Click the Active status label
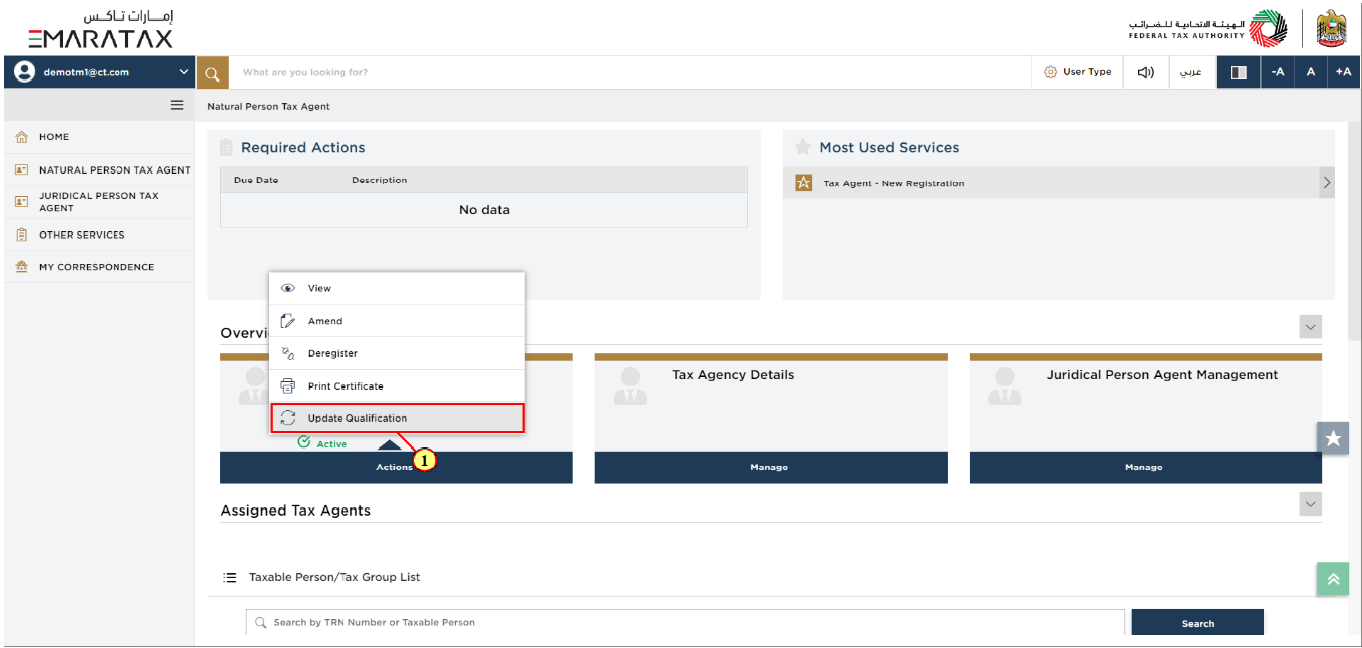The width and height of the screenshot is (1362, 648). [x=332, y=444]
